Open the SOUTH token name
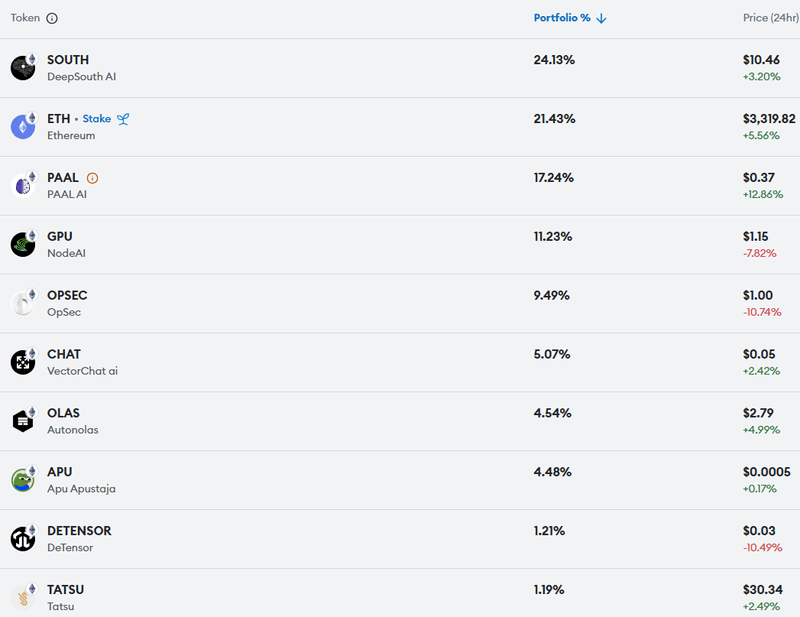 68,60
